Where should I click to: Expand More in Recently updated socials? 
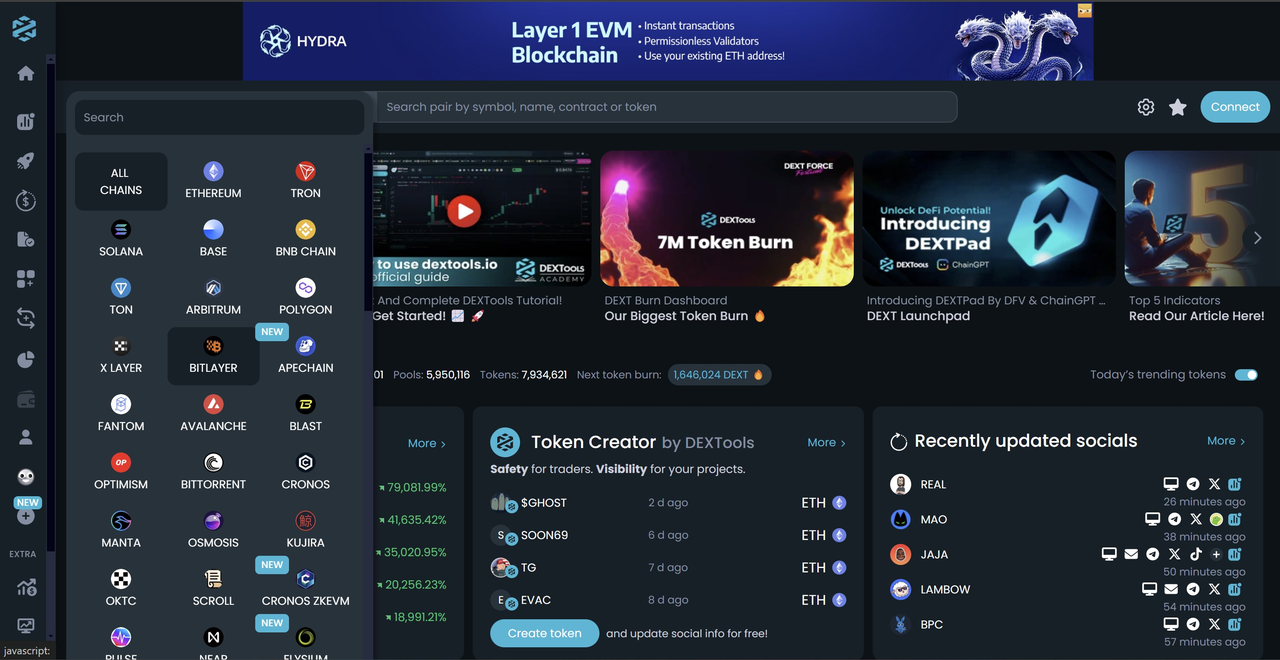click(x=1225, y=441)
